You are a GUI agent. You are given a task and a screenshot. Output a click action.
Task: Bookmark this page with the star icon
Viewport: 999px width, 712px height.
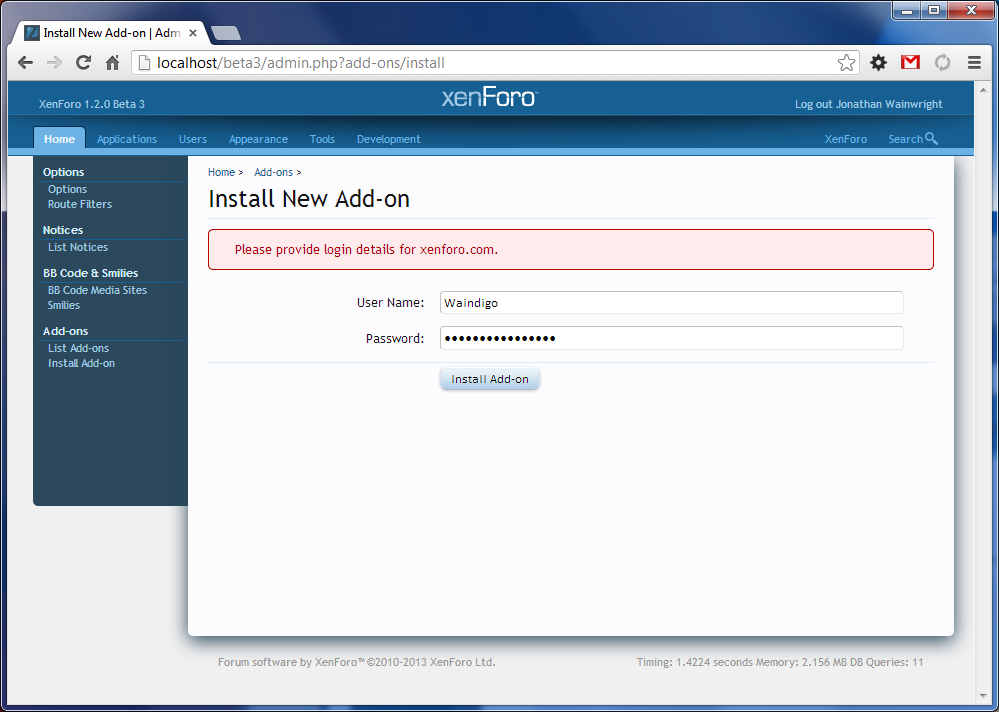click(x=846, y=62)
